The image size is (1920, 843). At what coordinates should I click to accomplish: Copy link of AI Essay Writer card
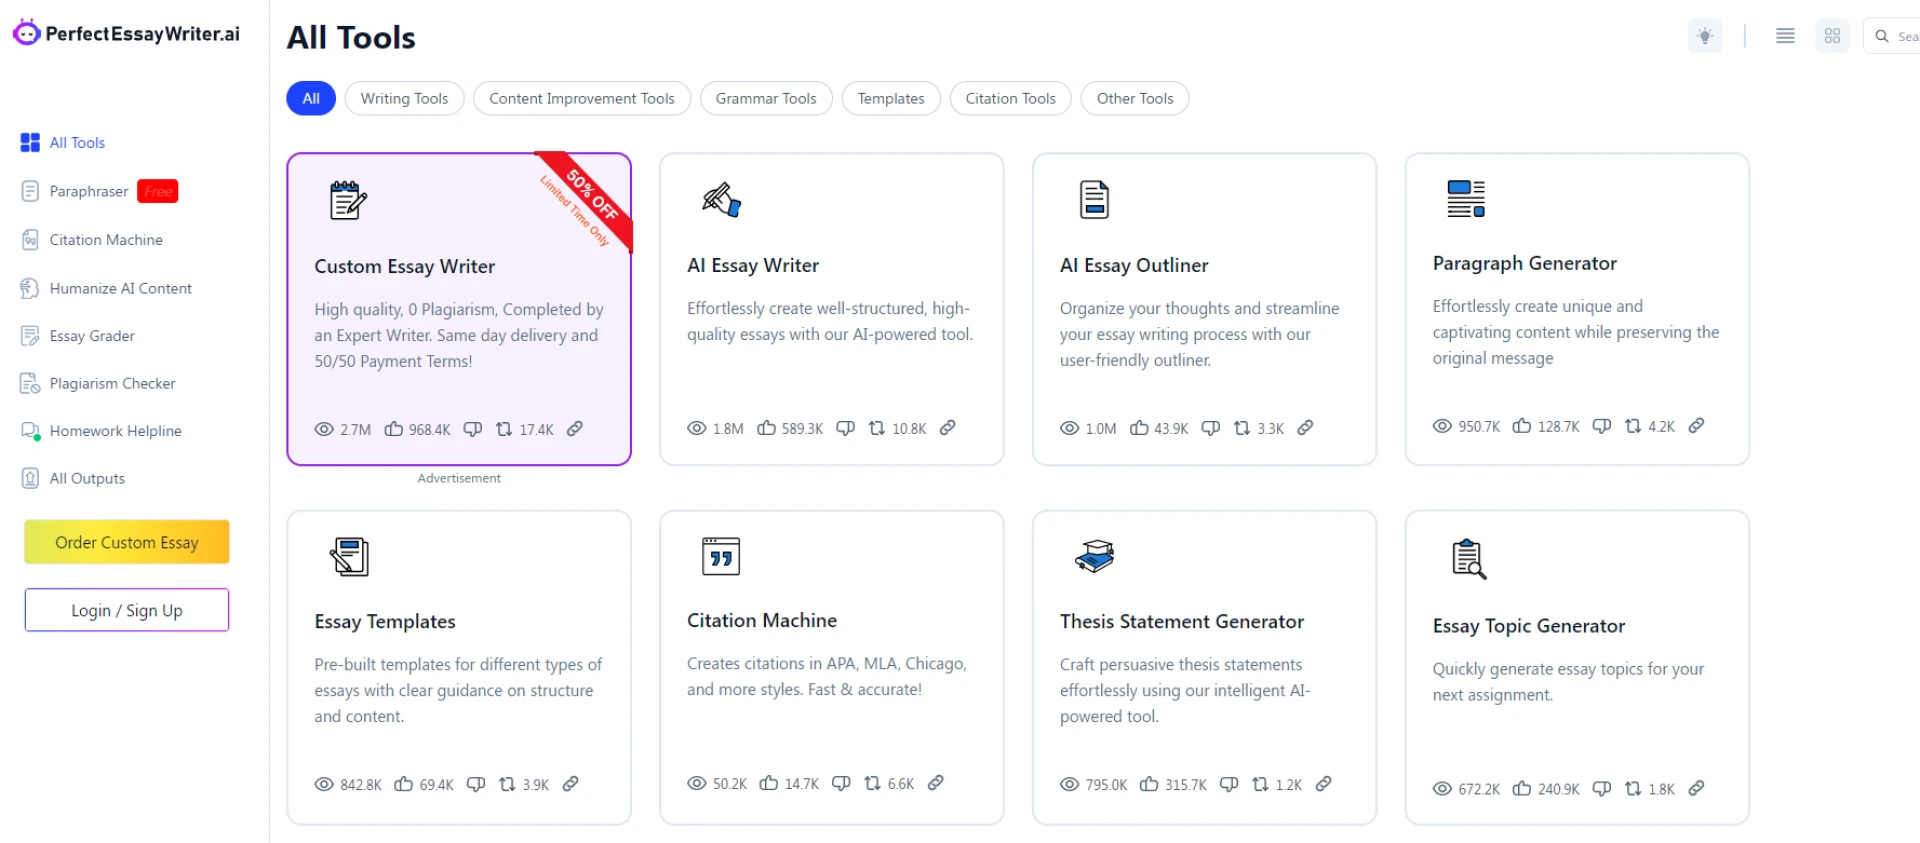pyautogui.click(x=948, y=428)
